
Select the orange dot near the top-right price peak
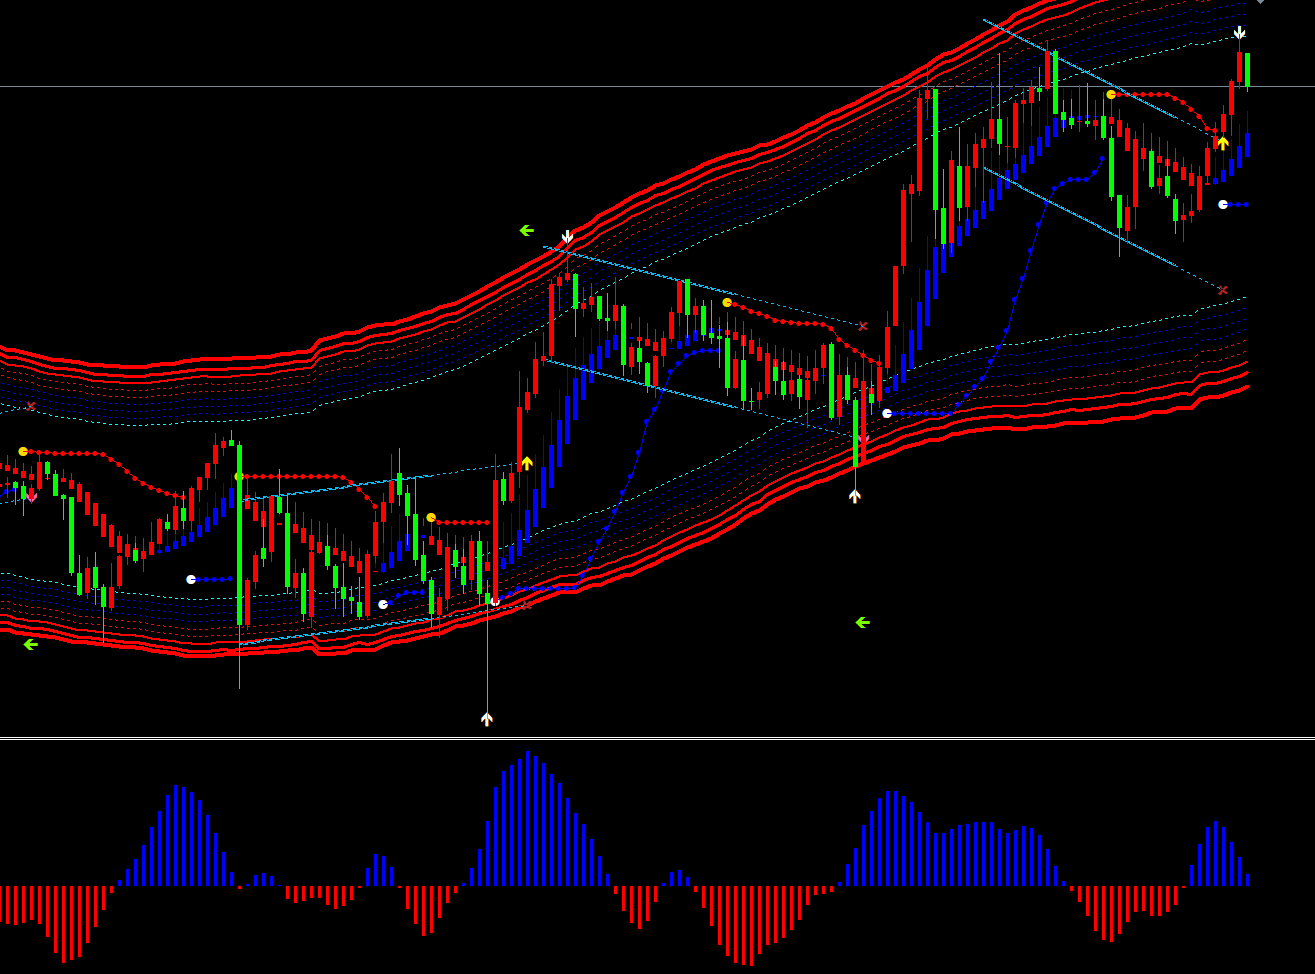click(x=1111, y=94)
